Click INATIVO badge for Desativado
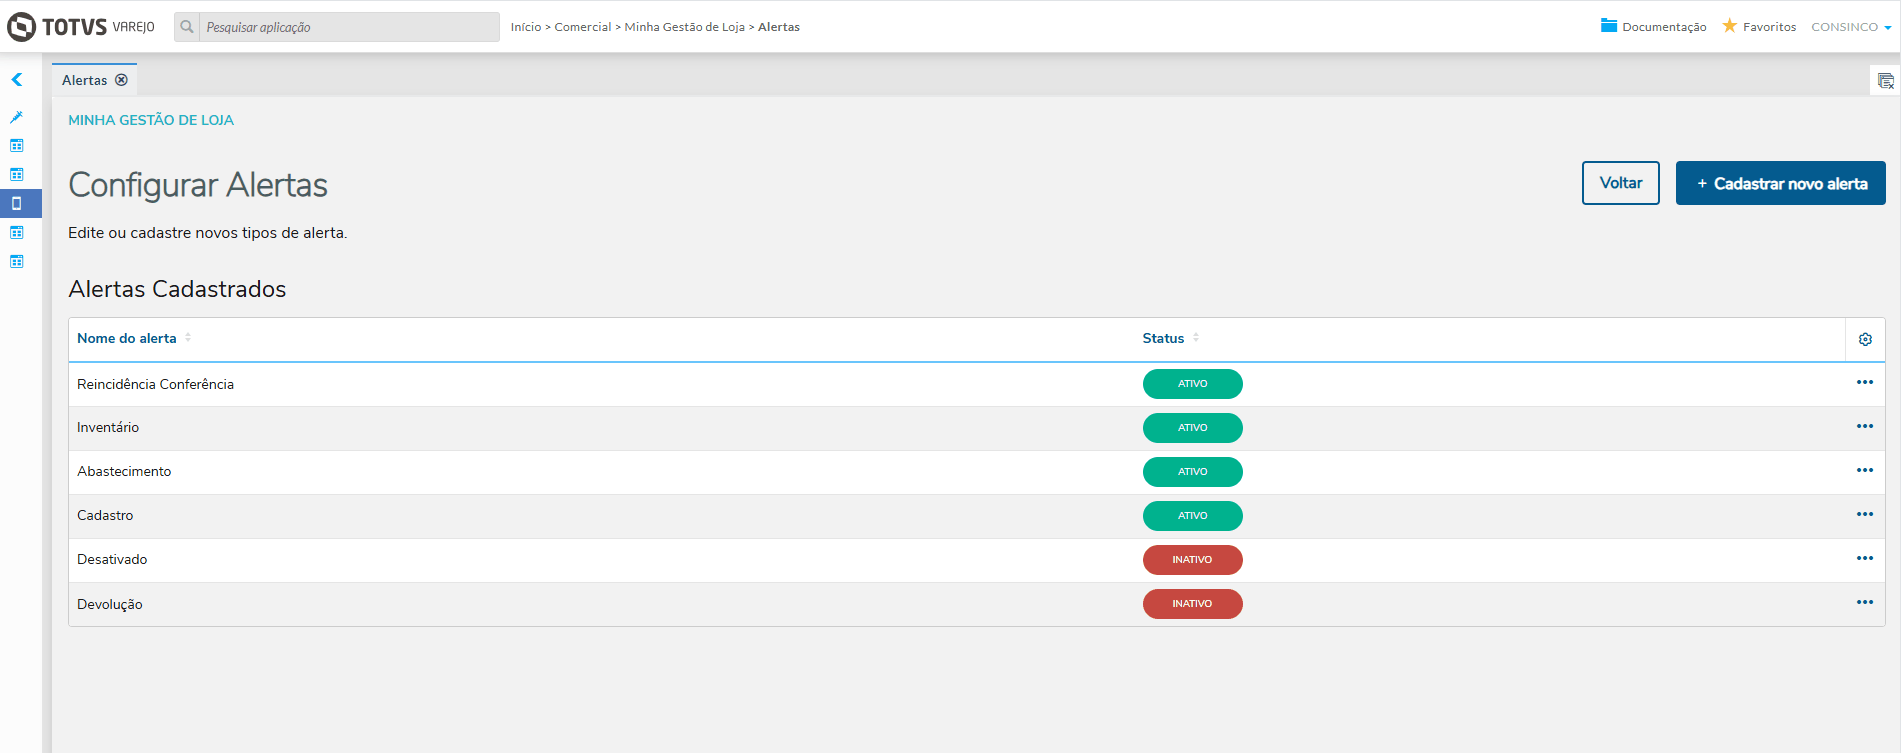This screenshot has width=1901, height=753. click(x=1193, y=560)
